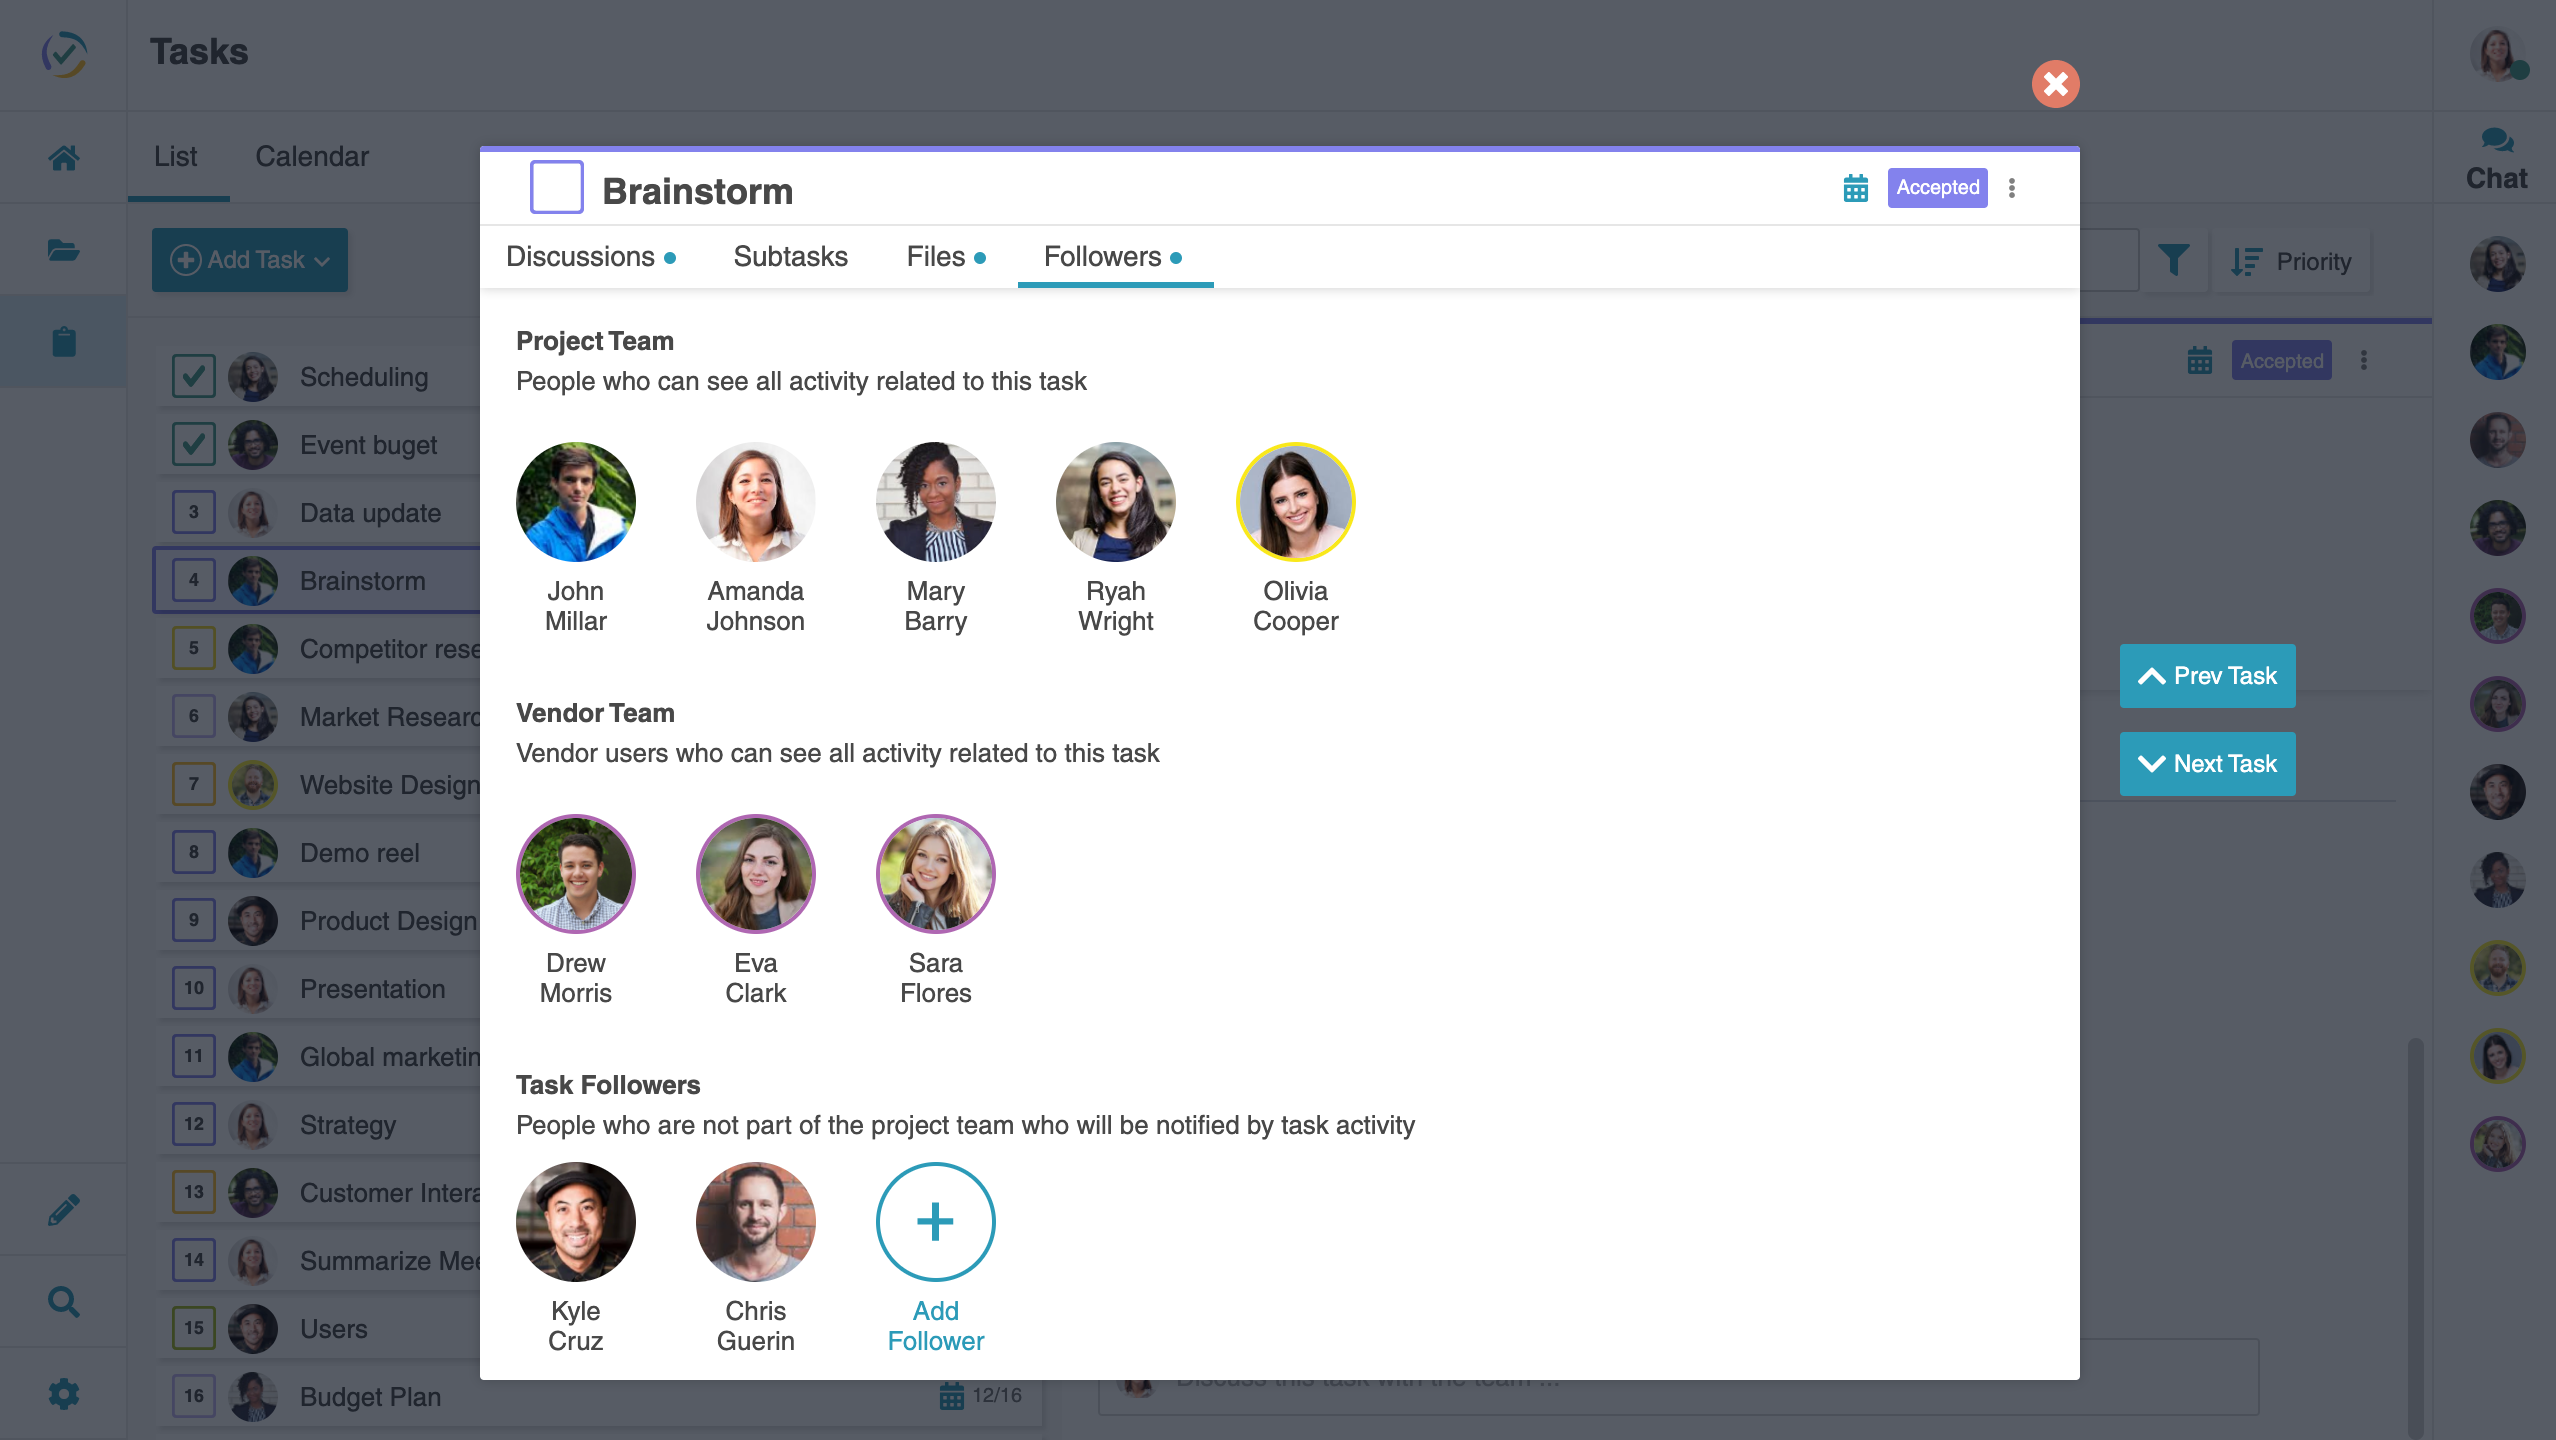
Task: Check task number 4 Brainstorm in list
Action: (x=194, y=581)
